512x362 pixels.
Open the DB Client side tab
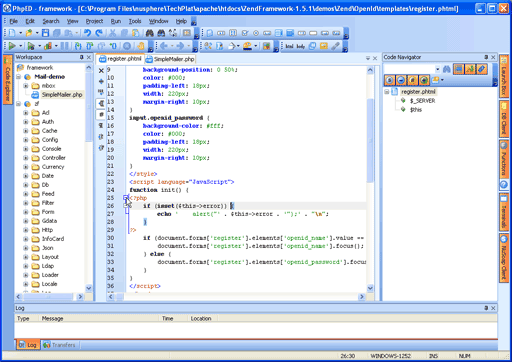click(504, 119)
